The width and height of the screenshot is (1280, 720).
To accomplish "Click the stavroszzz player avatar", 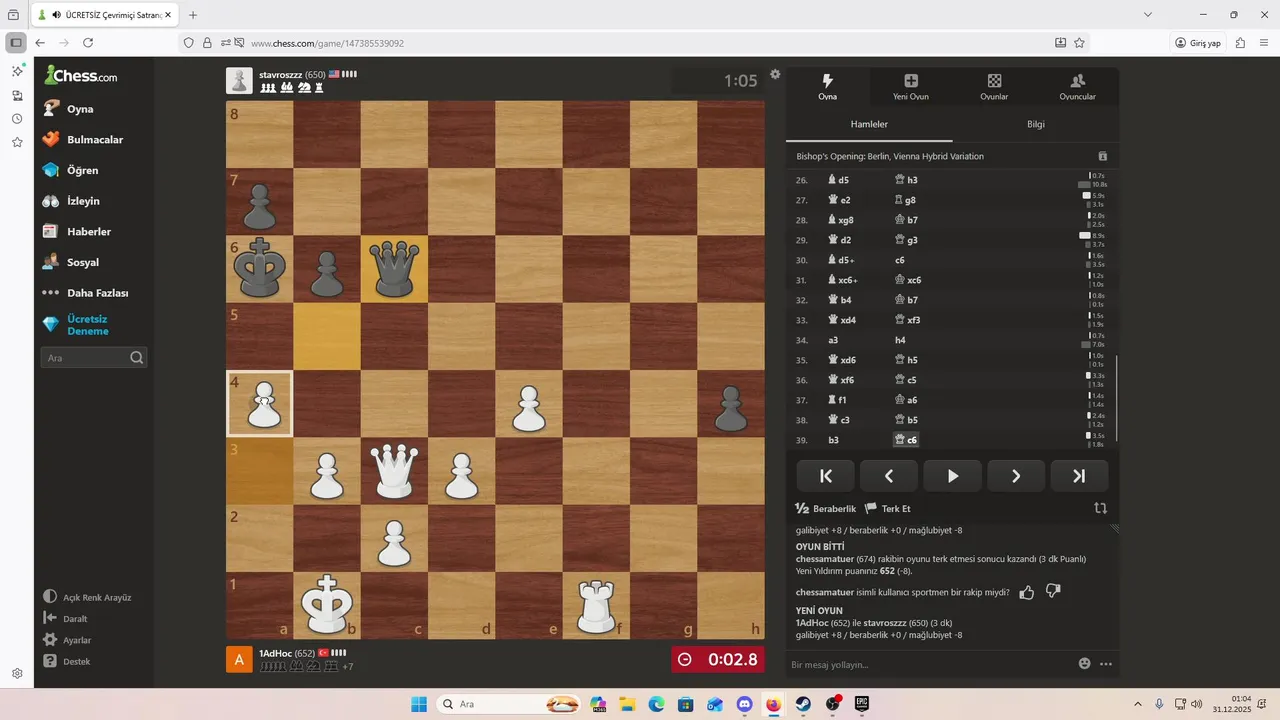I will [239, 81].
